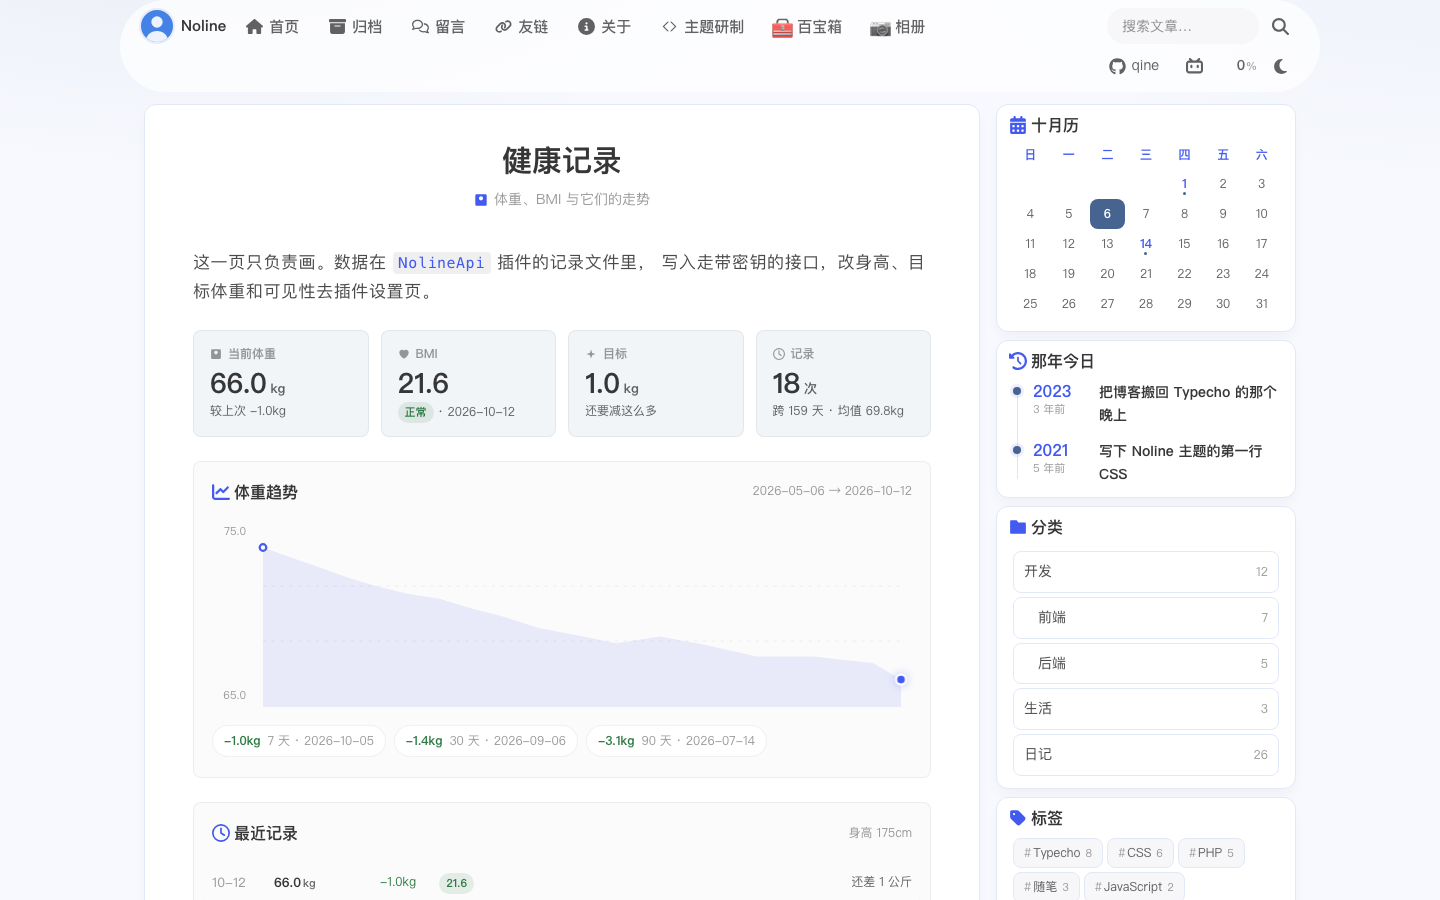
Task: Open the JavaScript tag
Action: tap(1134, 887)
